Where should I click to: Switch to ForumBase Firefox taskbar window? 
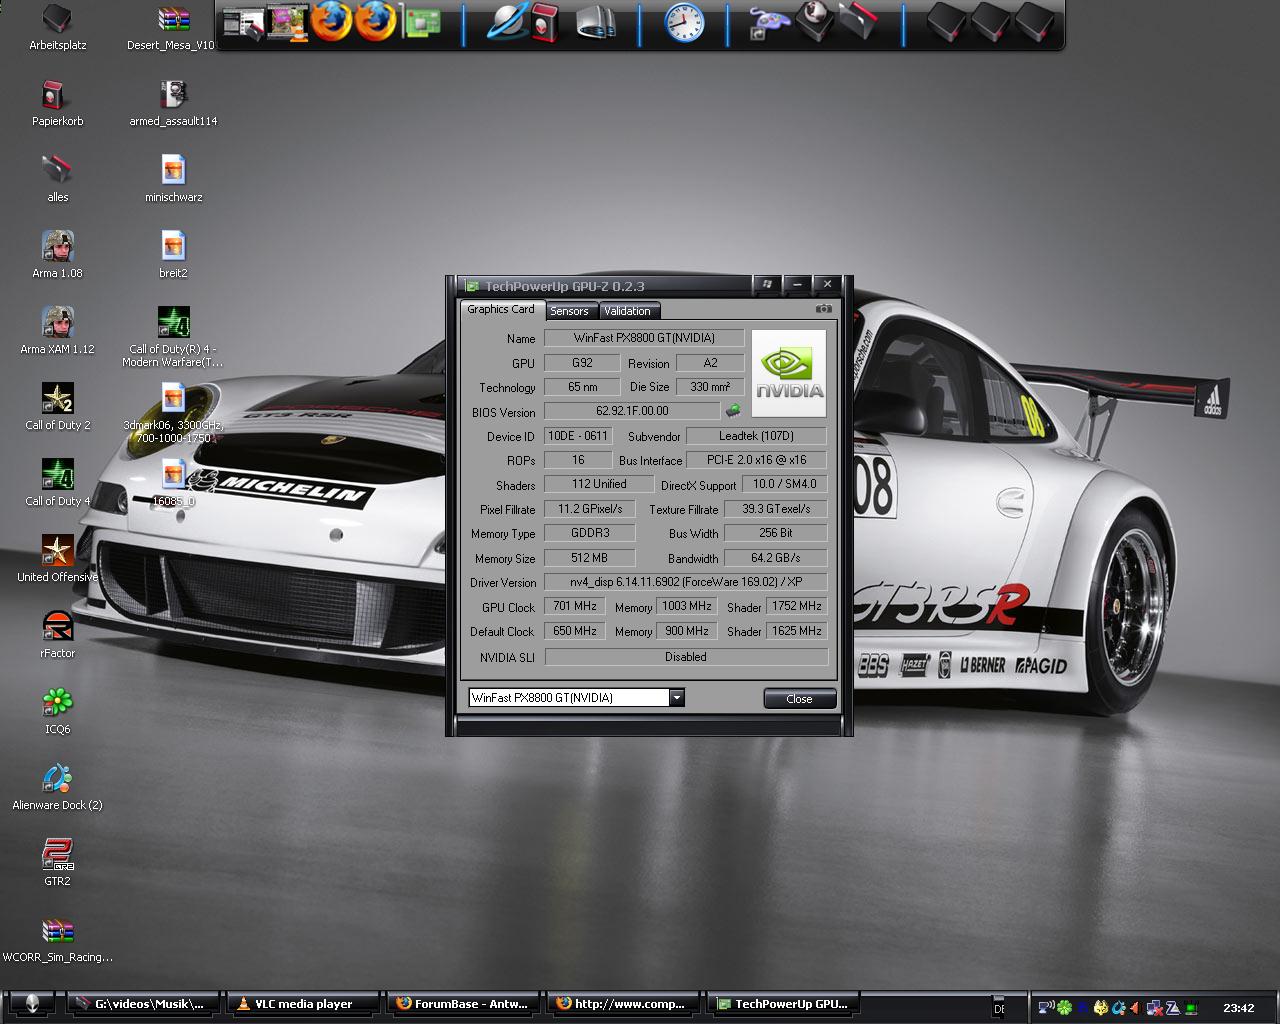click(x=463, y=1004)
